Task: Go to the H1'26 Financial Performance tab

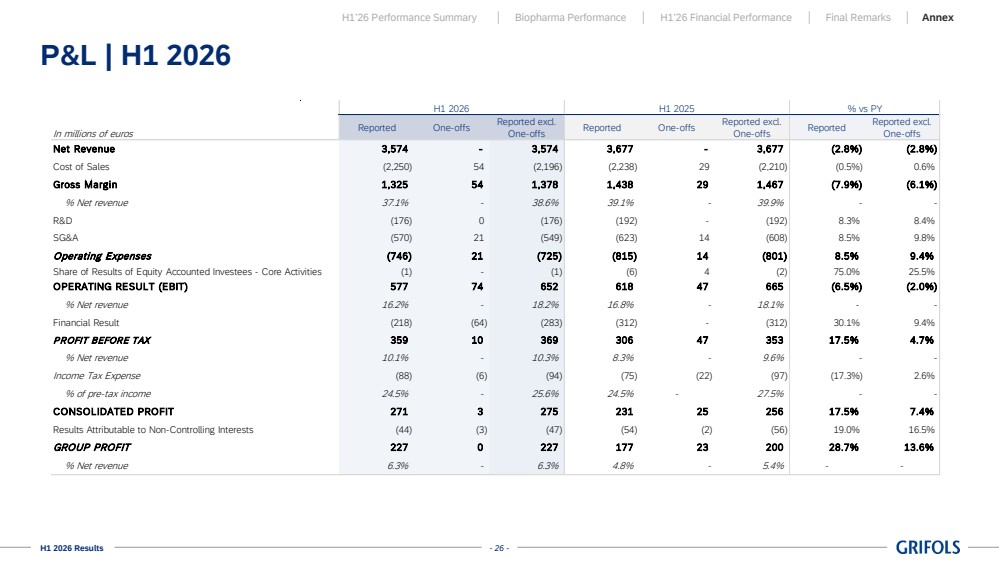Action: click(x=726, y=18)
